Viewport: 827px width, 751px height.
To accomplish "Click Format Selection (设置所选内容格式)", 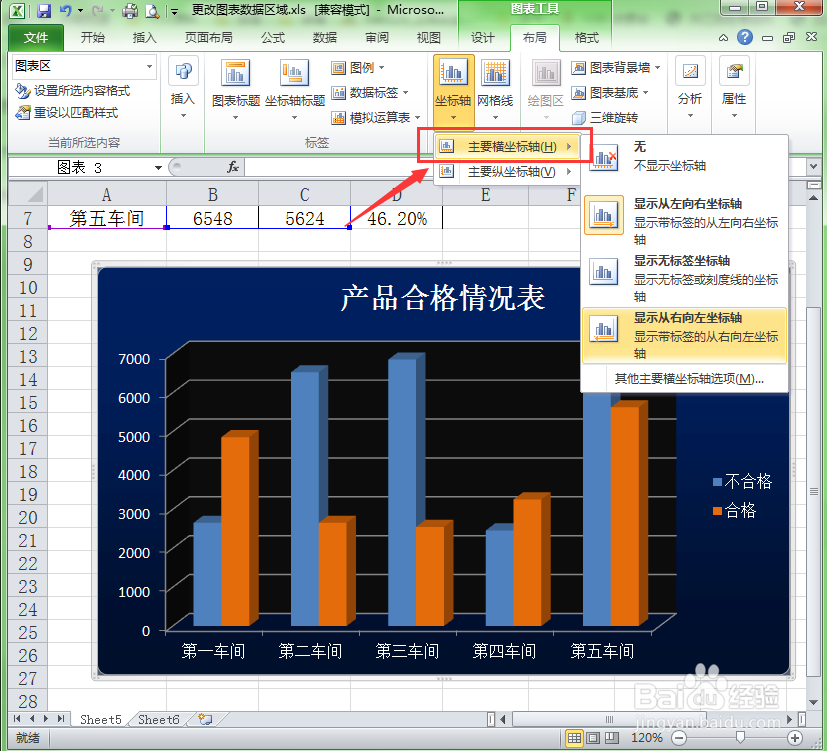I will click(x=73, y=91).
